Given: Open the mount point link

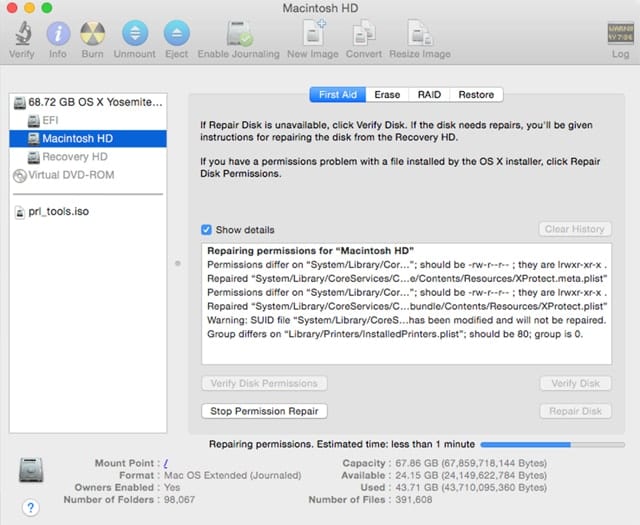Looking at the screenshot, I should (166, 463).
